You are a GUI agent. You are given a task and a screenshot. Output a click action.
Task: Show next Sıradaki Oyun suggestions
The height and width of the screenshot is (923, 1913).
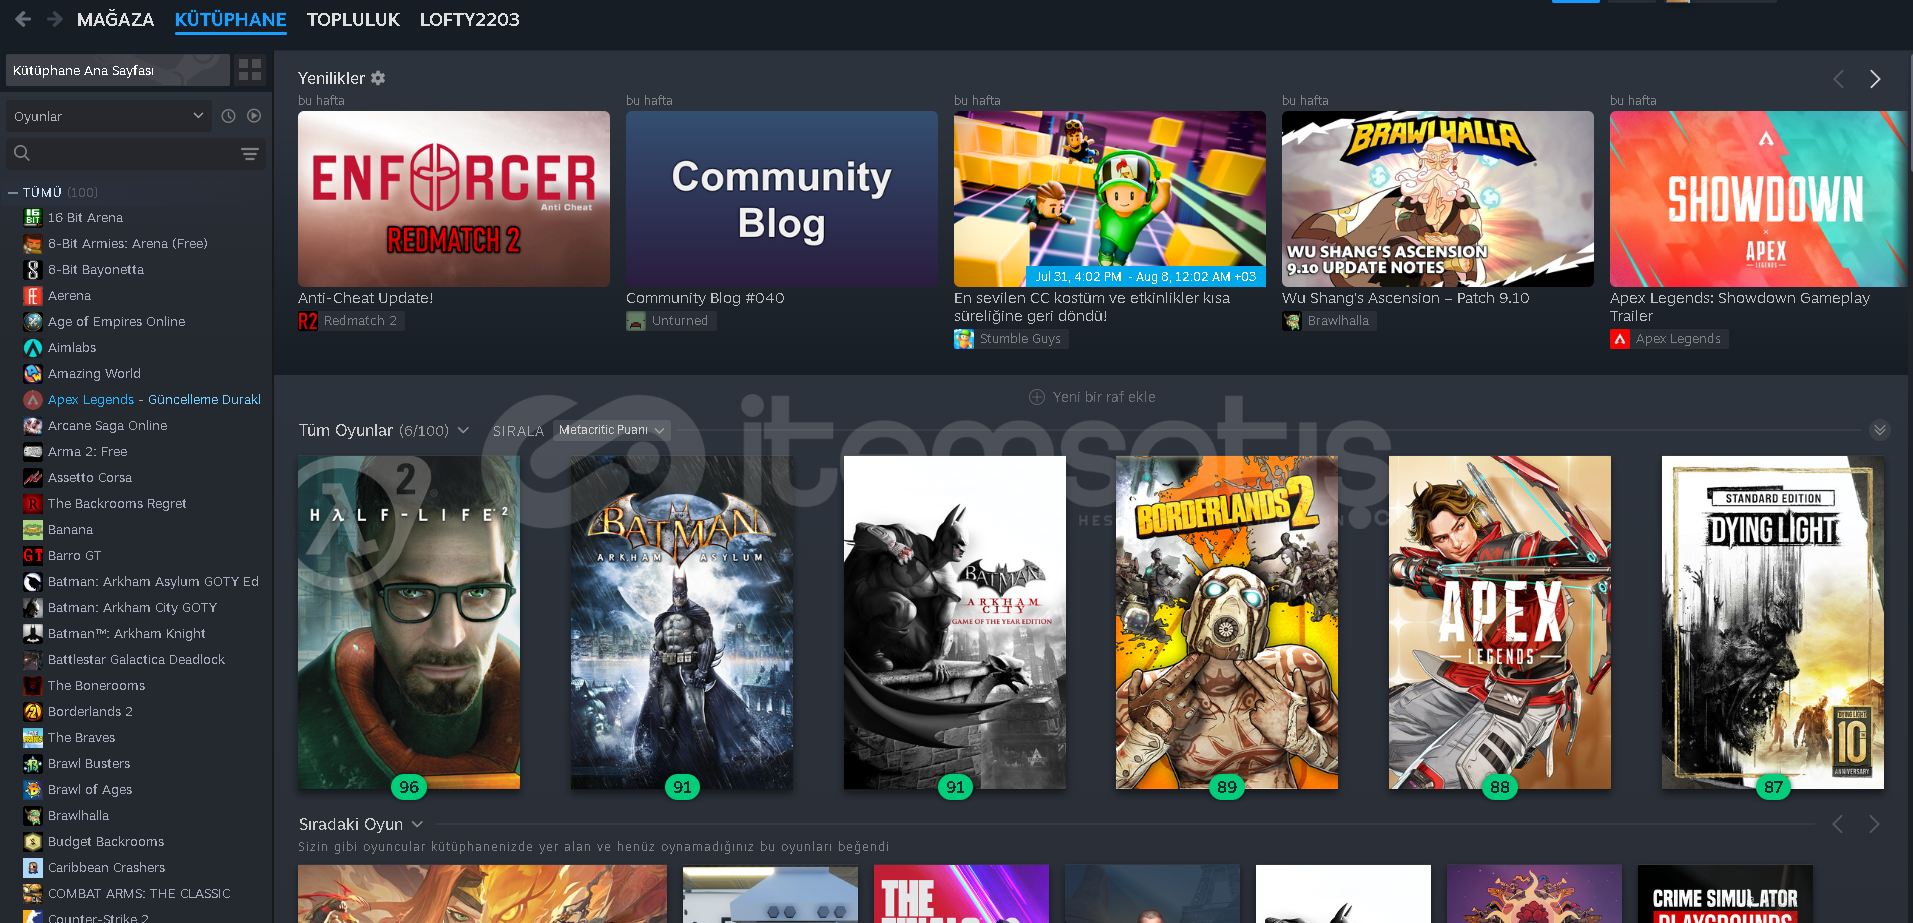click(x=1874, y=824)
